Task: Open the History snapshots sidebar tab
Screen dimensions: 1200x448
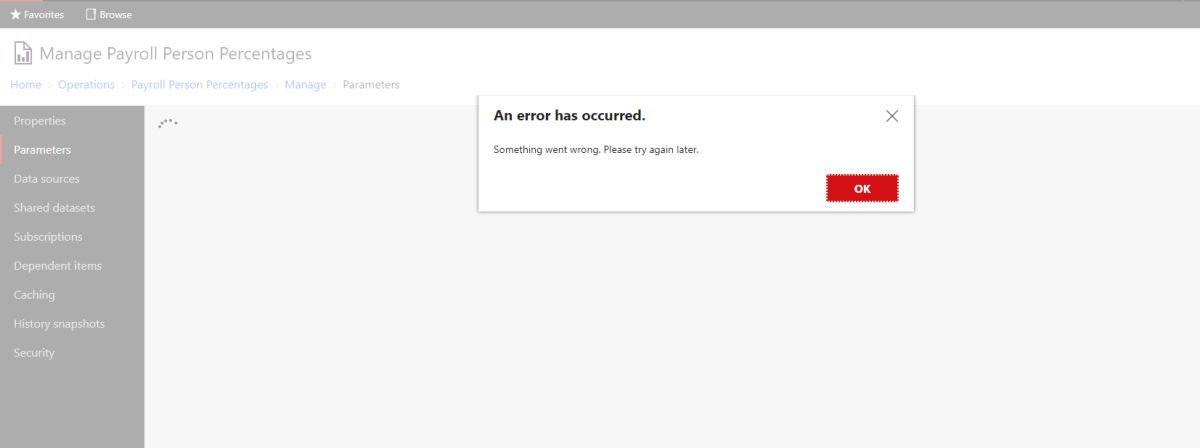Action: [x=72, y=324]
